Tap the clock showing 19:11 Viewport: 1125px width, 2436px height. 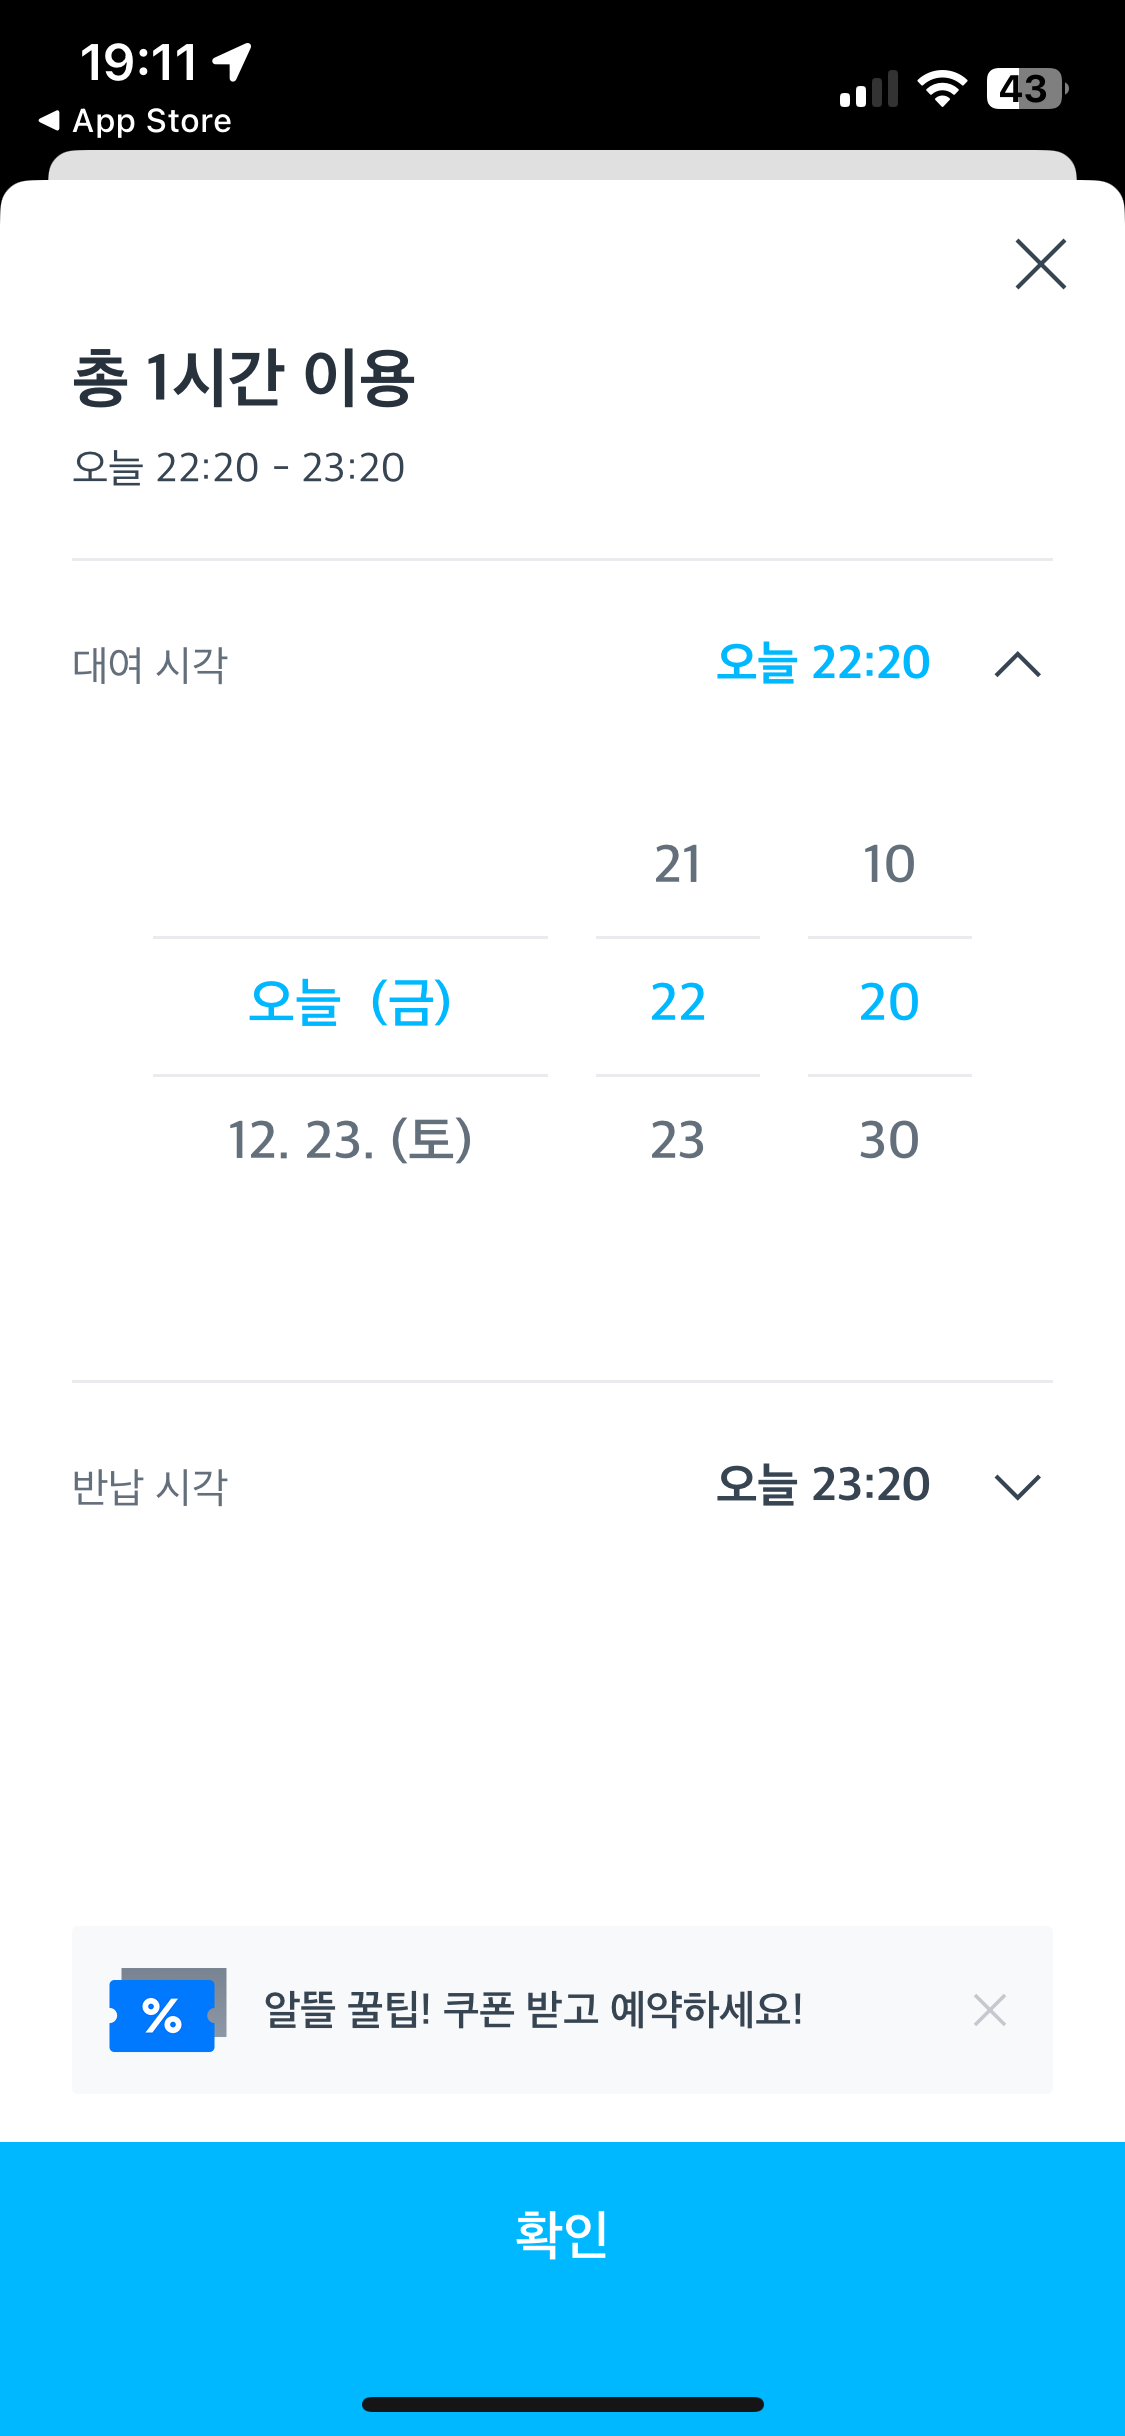coord(140,60)
